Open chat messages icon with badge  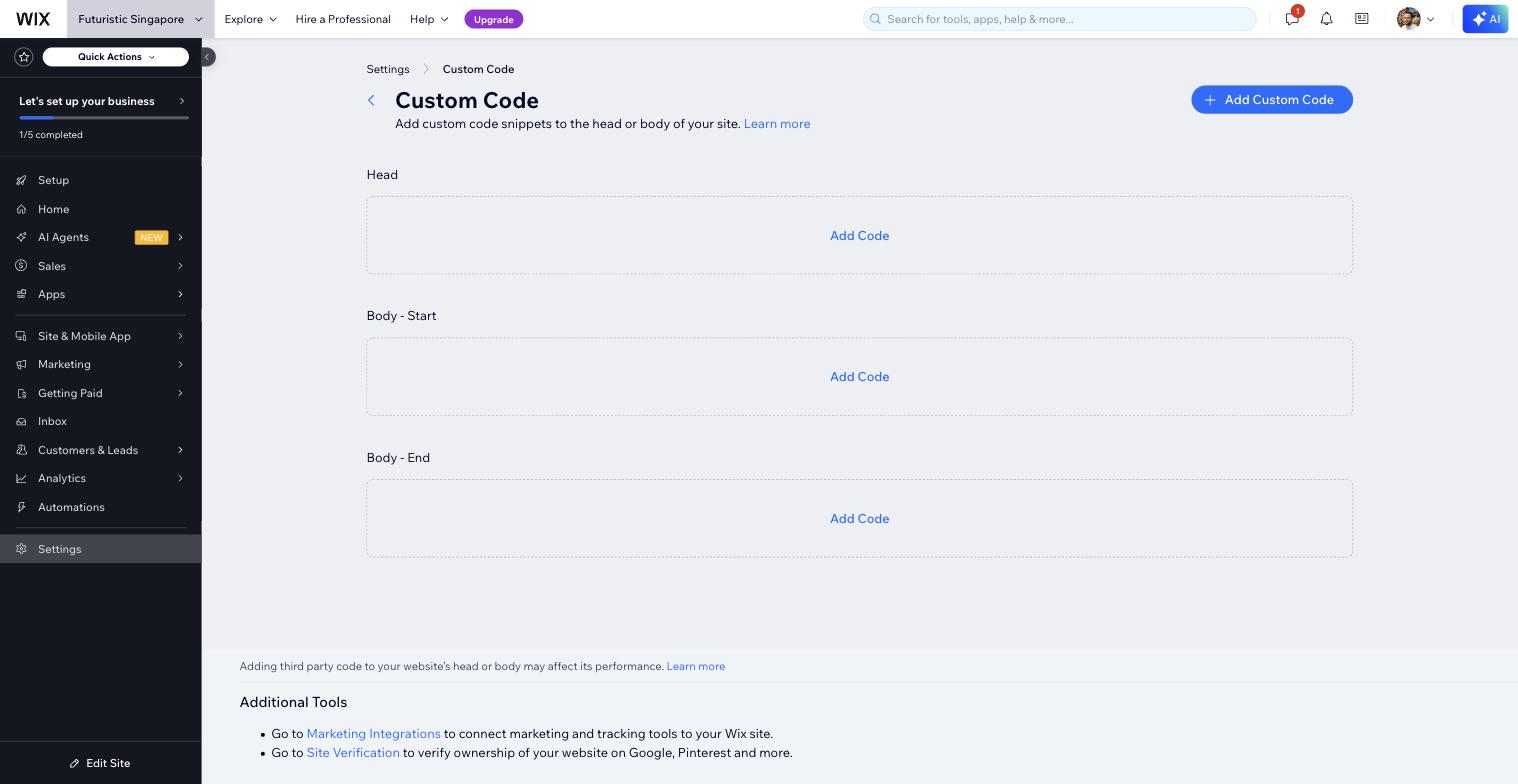[1292, 18]
